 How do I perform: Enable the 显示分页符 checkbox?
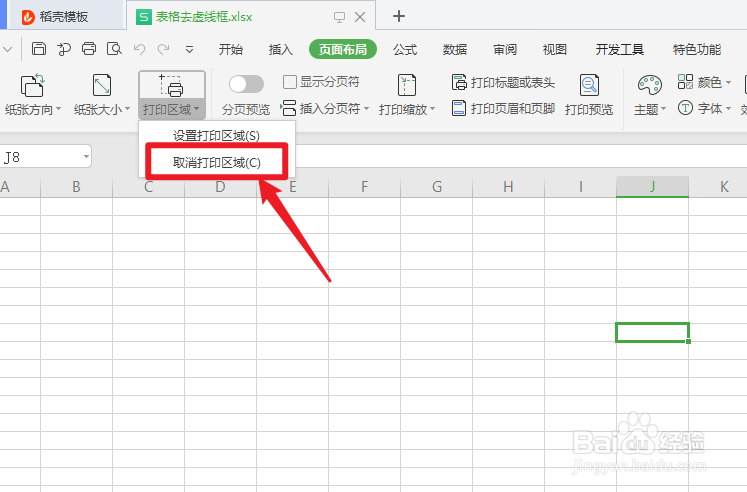point(290,82)
